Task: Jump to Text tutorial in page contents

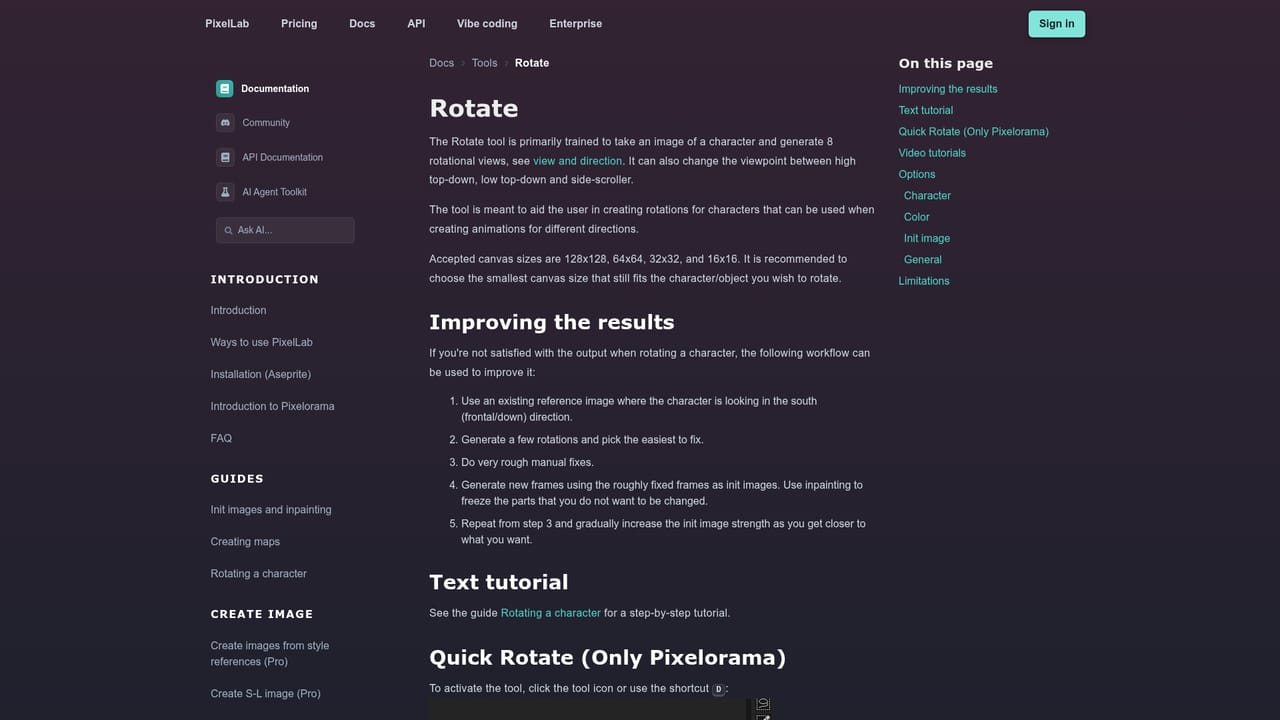Action: tap(925, 110)
